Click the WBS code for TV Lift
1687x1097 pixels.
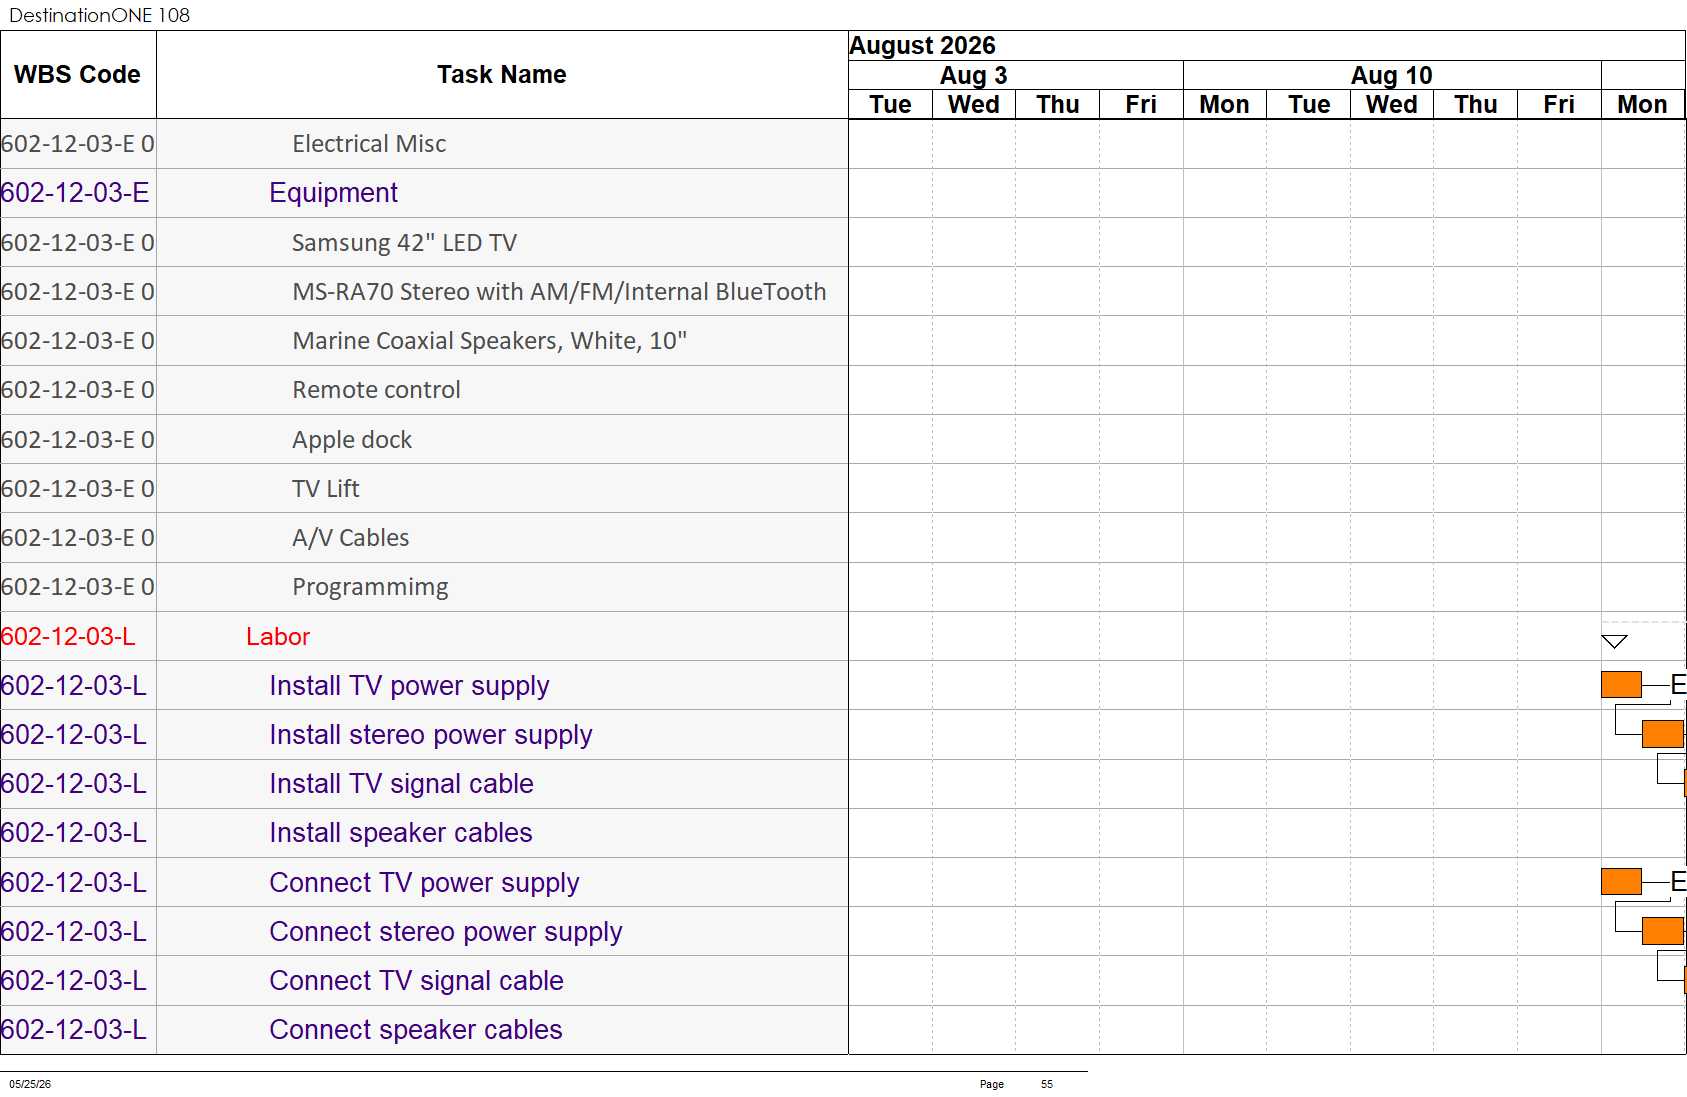pyautogui.click(x=78, y=489)
